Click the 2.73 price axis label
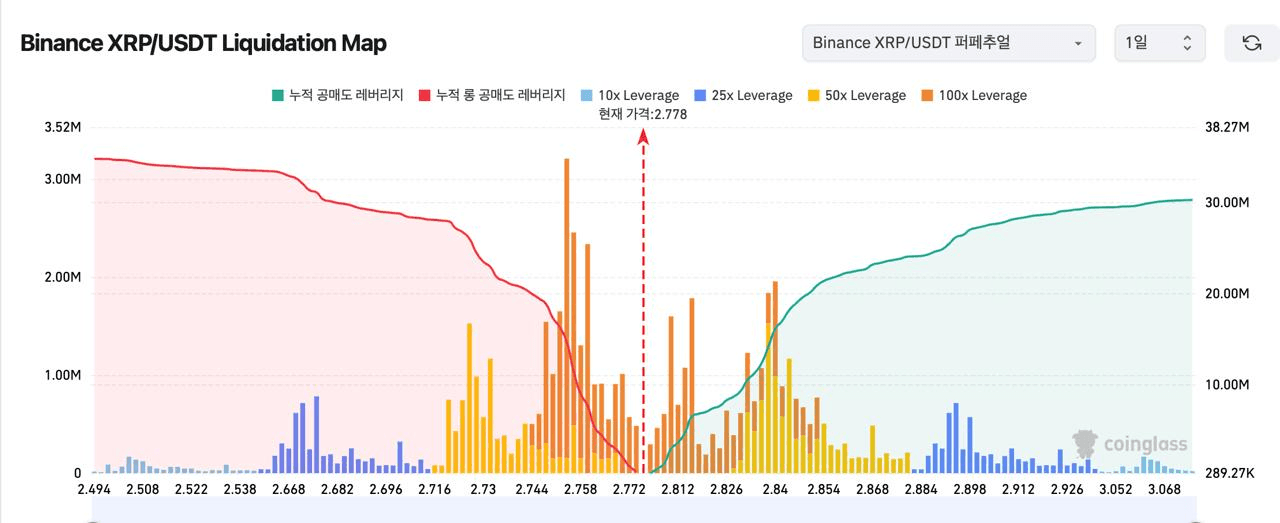1280x523 pixels. [483, 489]
